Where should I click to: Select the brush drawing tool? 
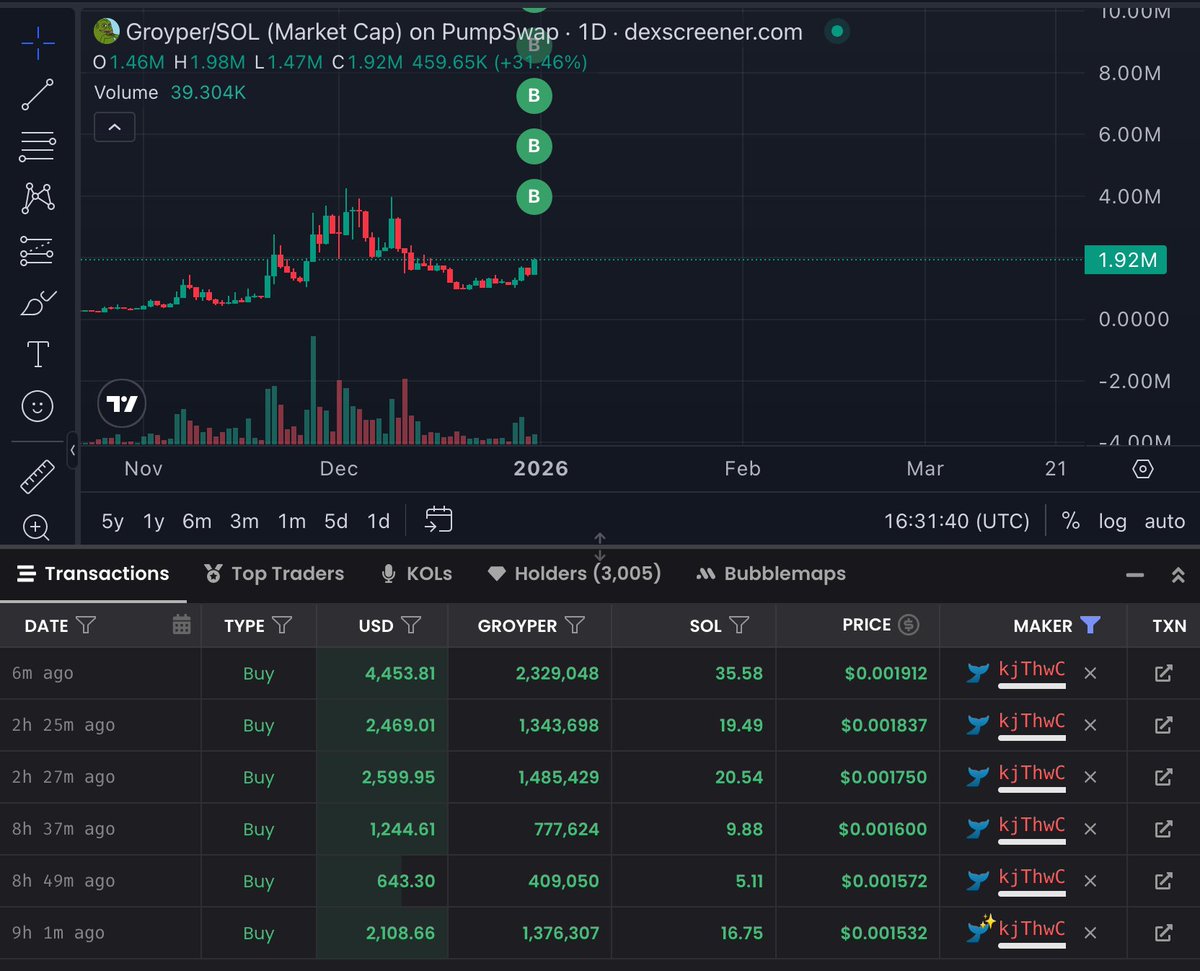tap(38, 302)
